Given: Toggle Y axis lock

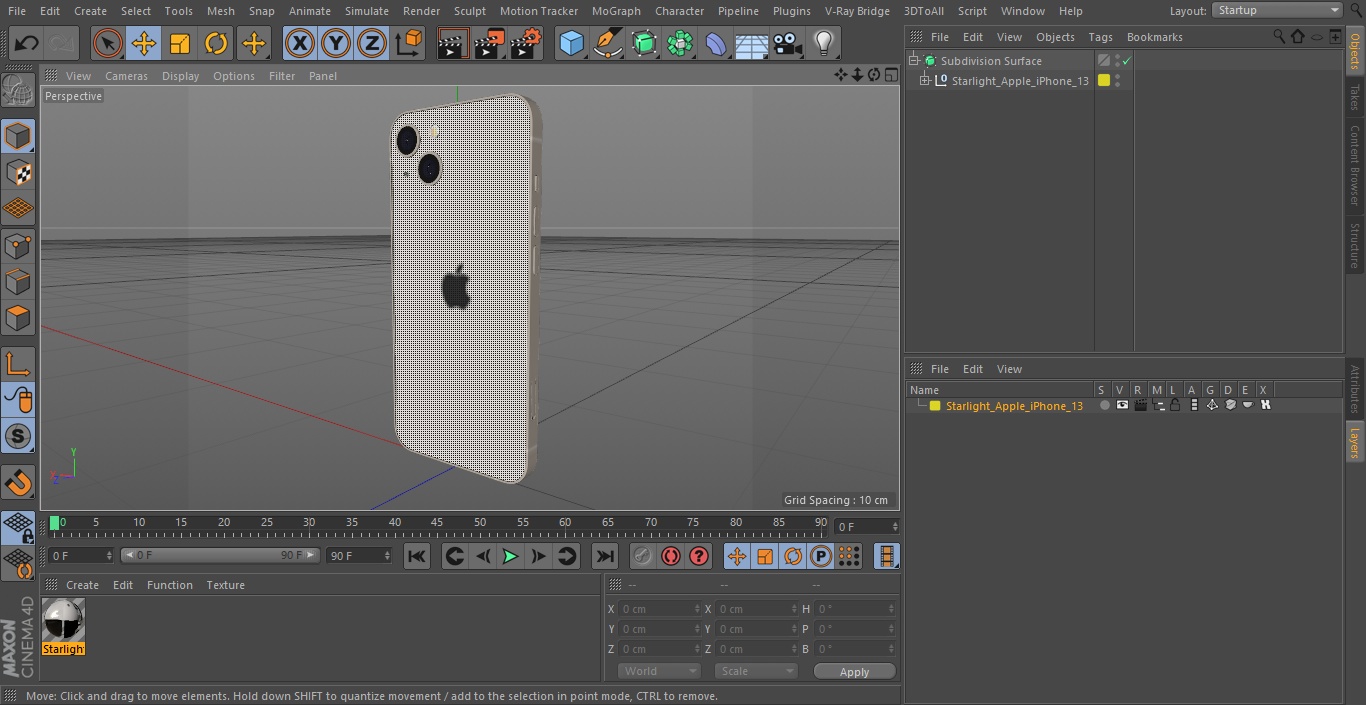Looking at the screenshot, I should pyautogui.click(x=336, y=43).
